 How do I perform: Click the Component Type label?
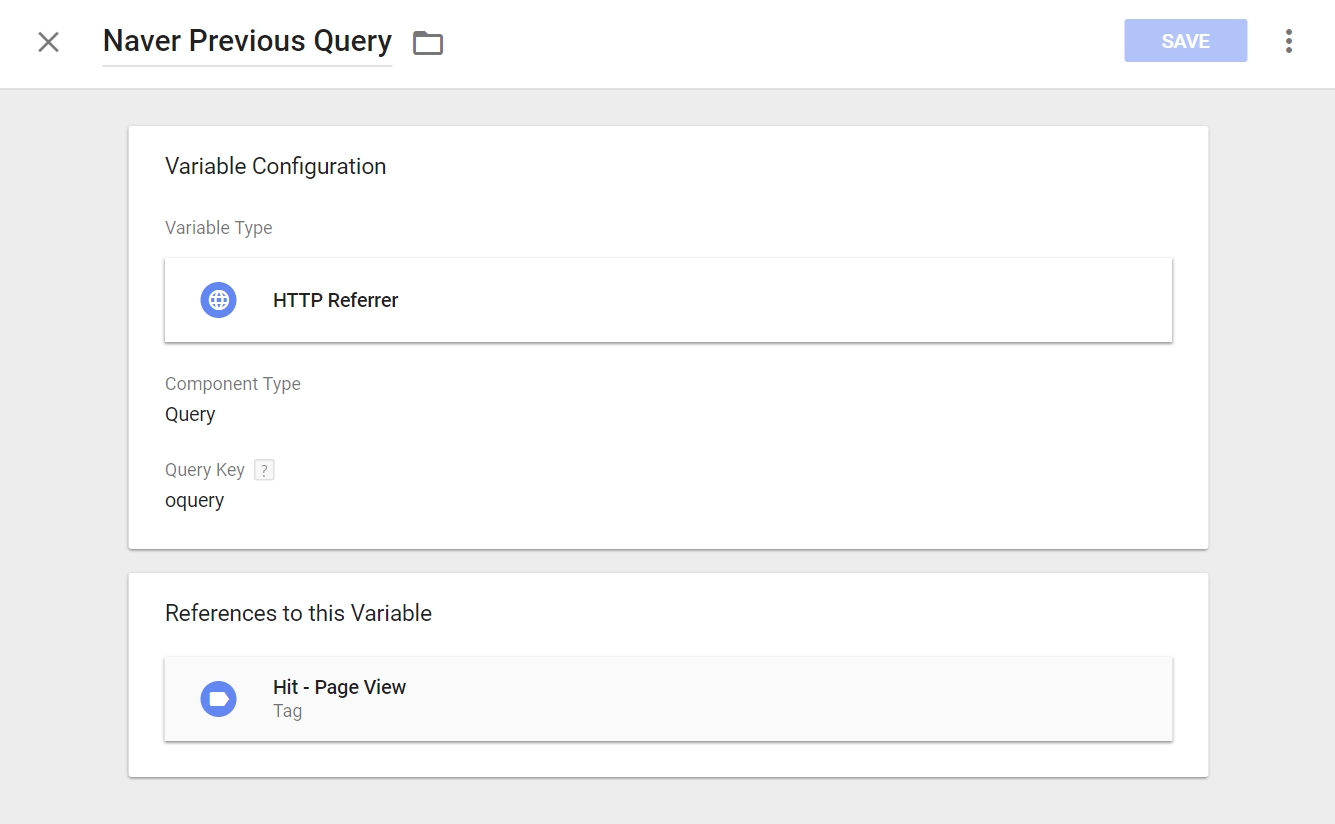232,384
